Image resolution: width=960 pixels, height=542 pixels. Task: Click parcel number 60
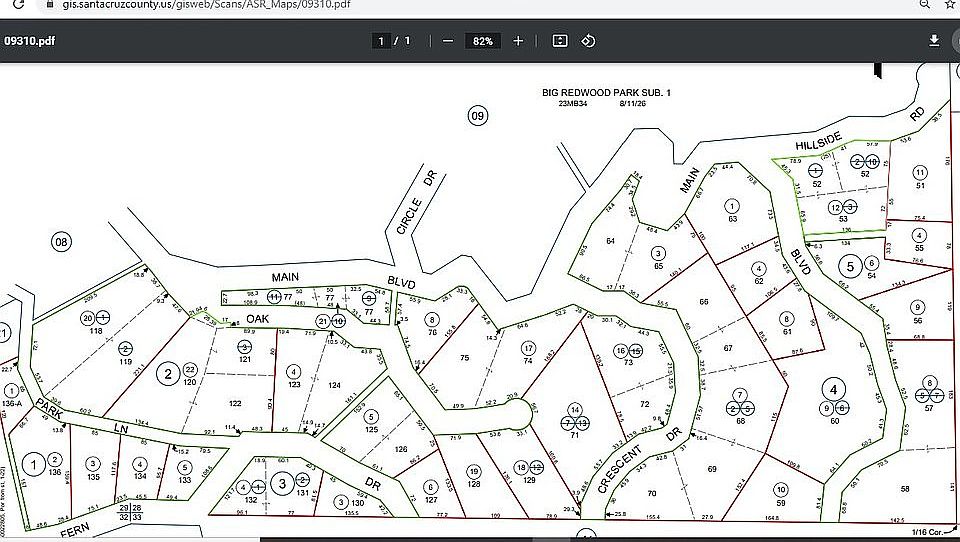tap(834, 421)
